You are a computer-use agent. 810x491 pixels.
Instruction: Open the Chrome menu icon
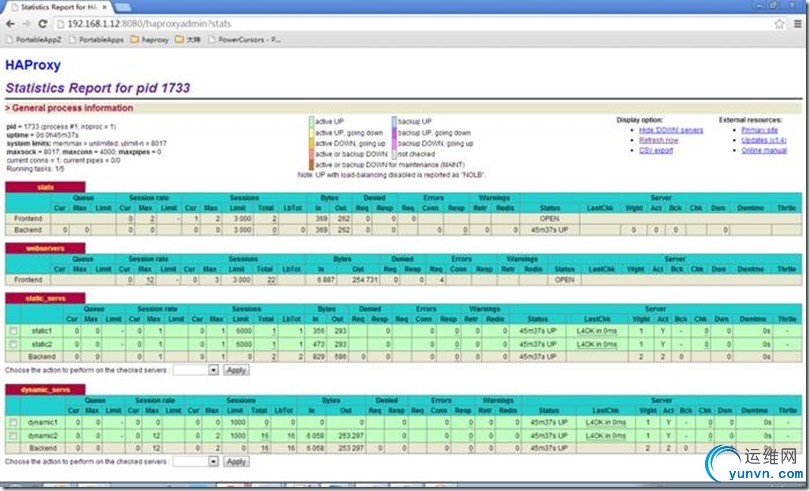(796, 23)
